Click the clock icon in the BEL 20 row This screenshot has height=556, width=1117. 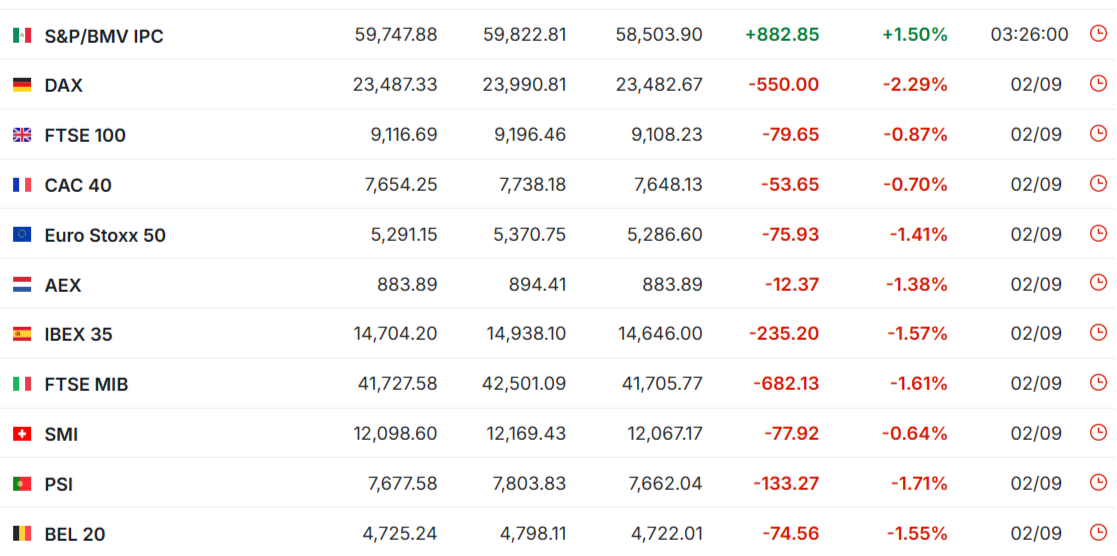pyautogui.click(x=1098, y=532)
